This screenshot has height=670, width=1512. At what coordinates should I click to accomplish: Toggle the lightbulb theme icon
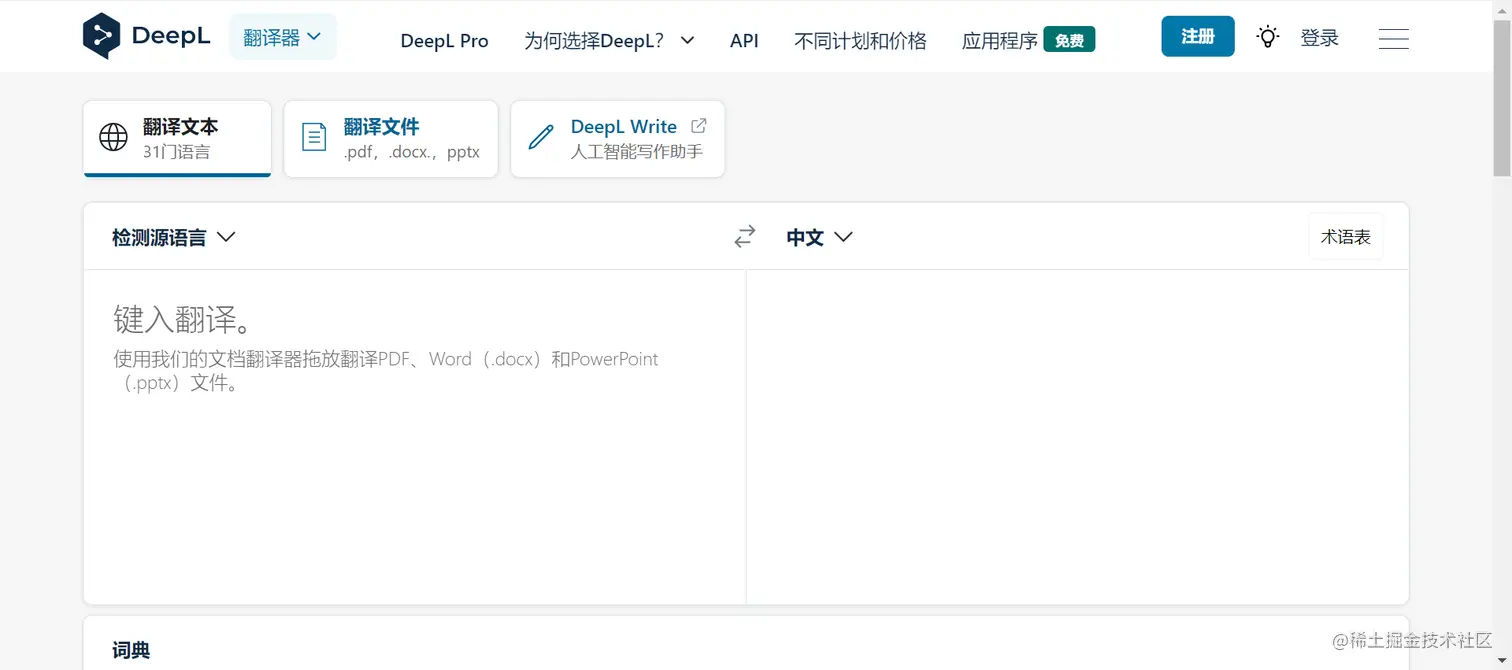[x=1268, y=37]
